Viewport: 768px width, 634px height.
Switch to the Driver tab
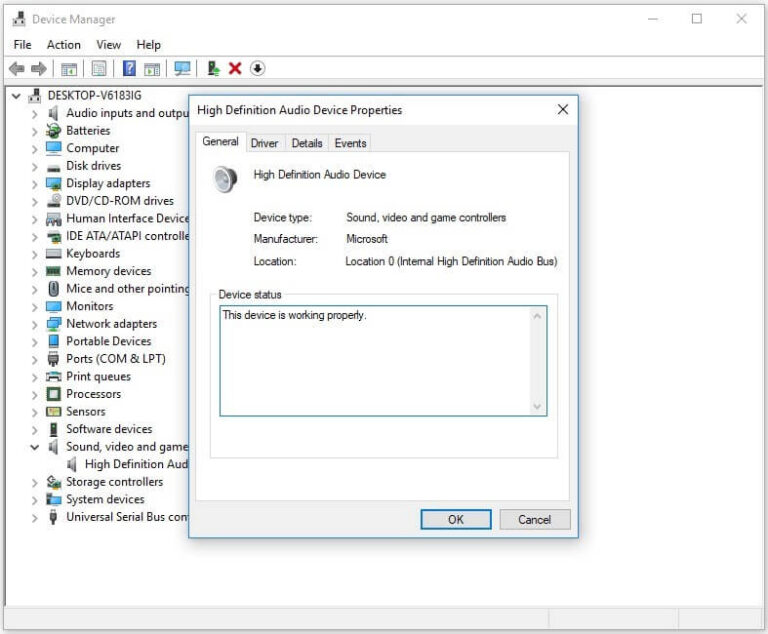(x=264, y=143)
